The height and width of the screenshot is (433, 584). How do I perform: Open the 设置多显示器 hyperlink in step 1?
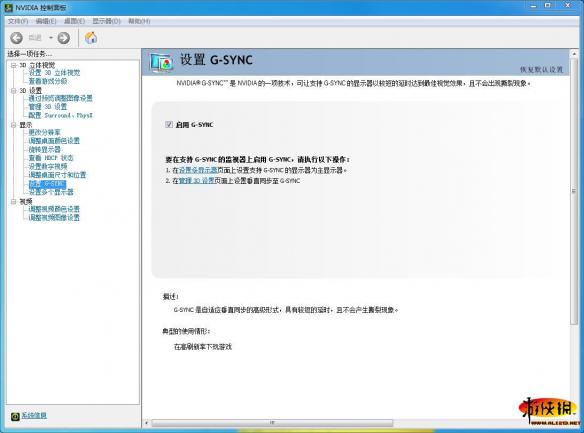pos(198,170)
